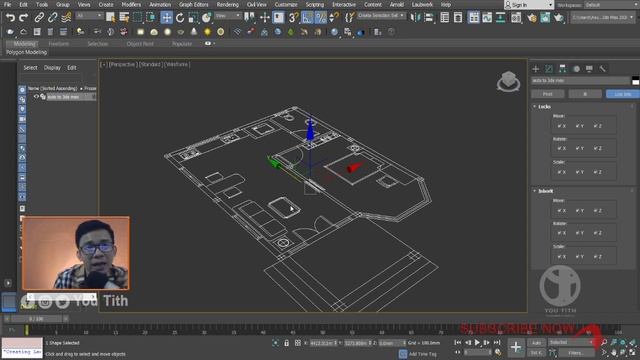Toggle the 3D Snaps icon

(x=293, y=18)
